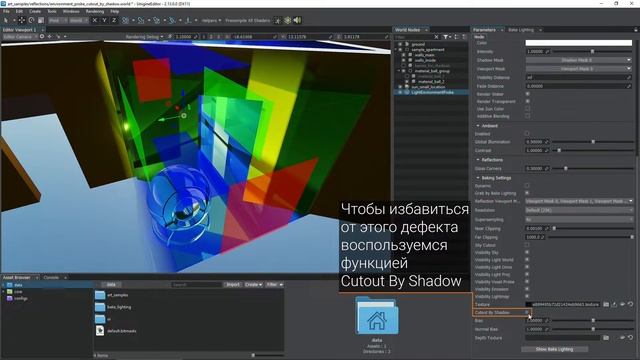This screenshot has width=640, height=360.
Task: Select LightEnvironmentProbe node in World Nodes
Action: [431, 92]
